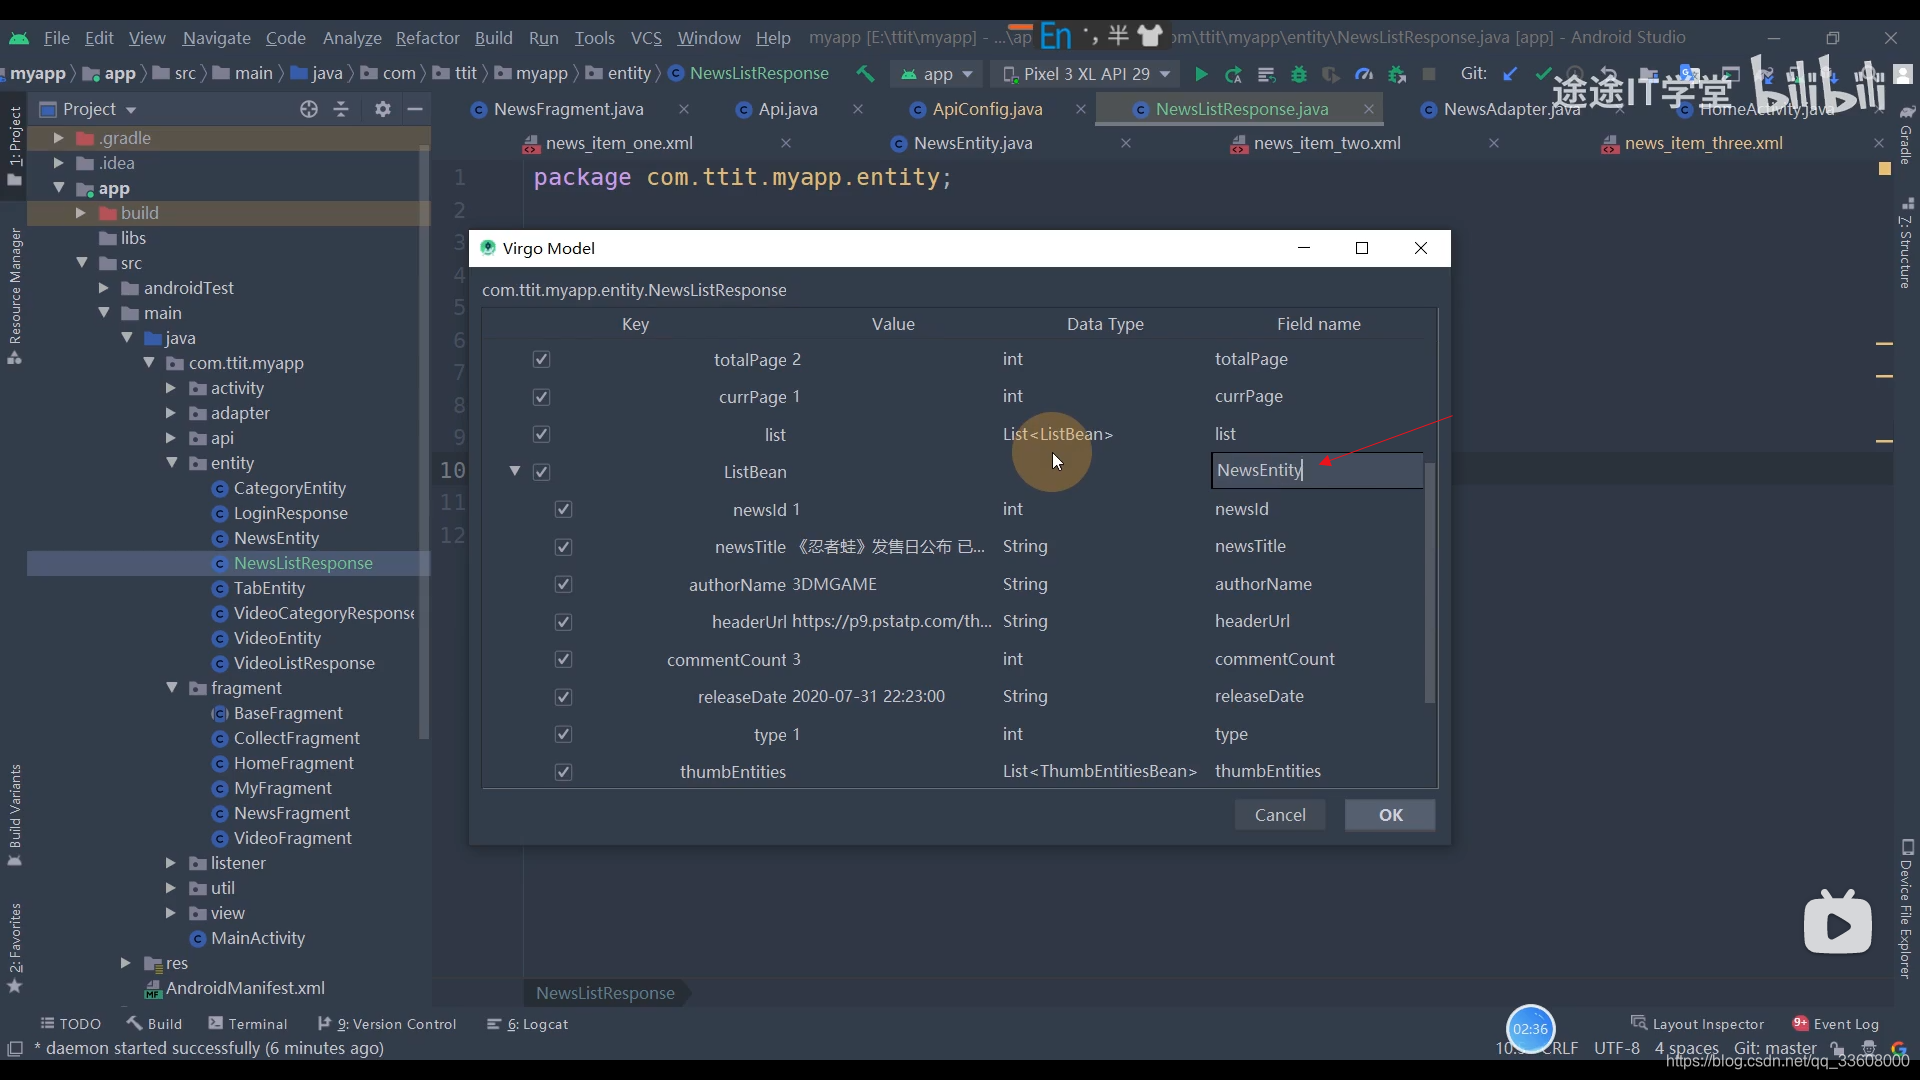This screenshot has width=1920, height=1080.
Task: Select the NewsFragment.java tab
Action: (x=567, y=108)
